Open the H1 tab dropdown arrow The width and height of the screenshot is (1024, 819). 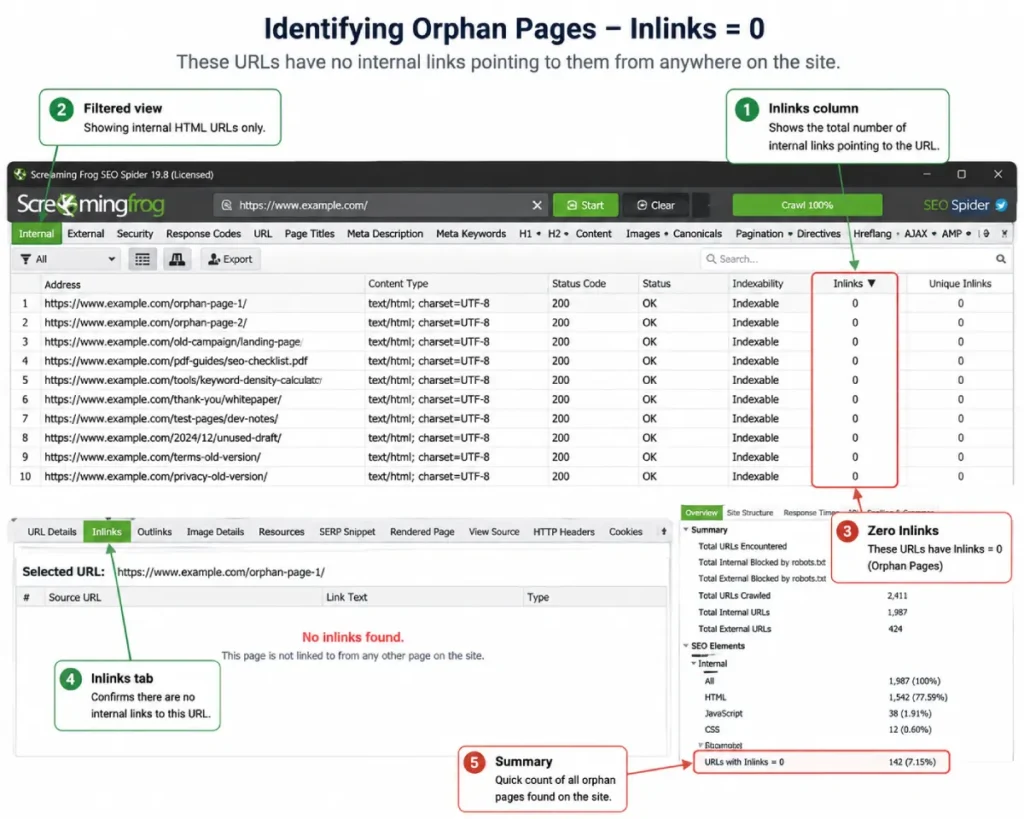point(538,234)
